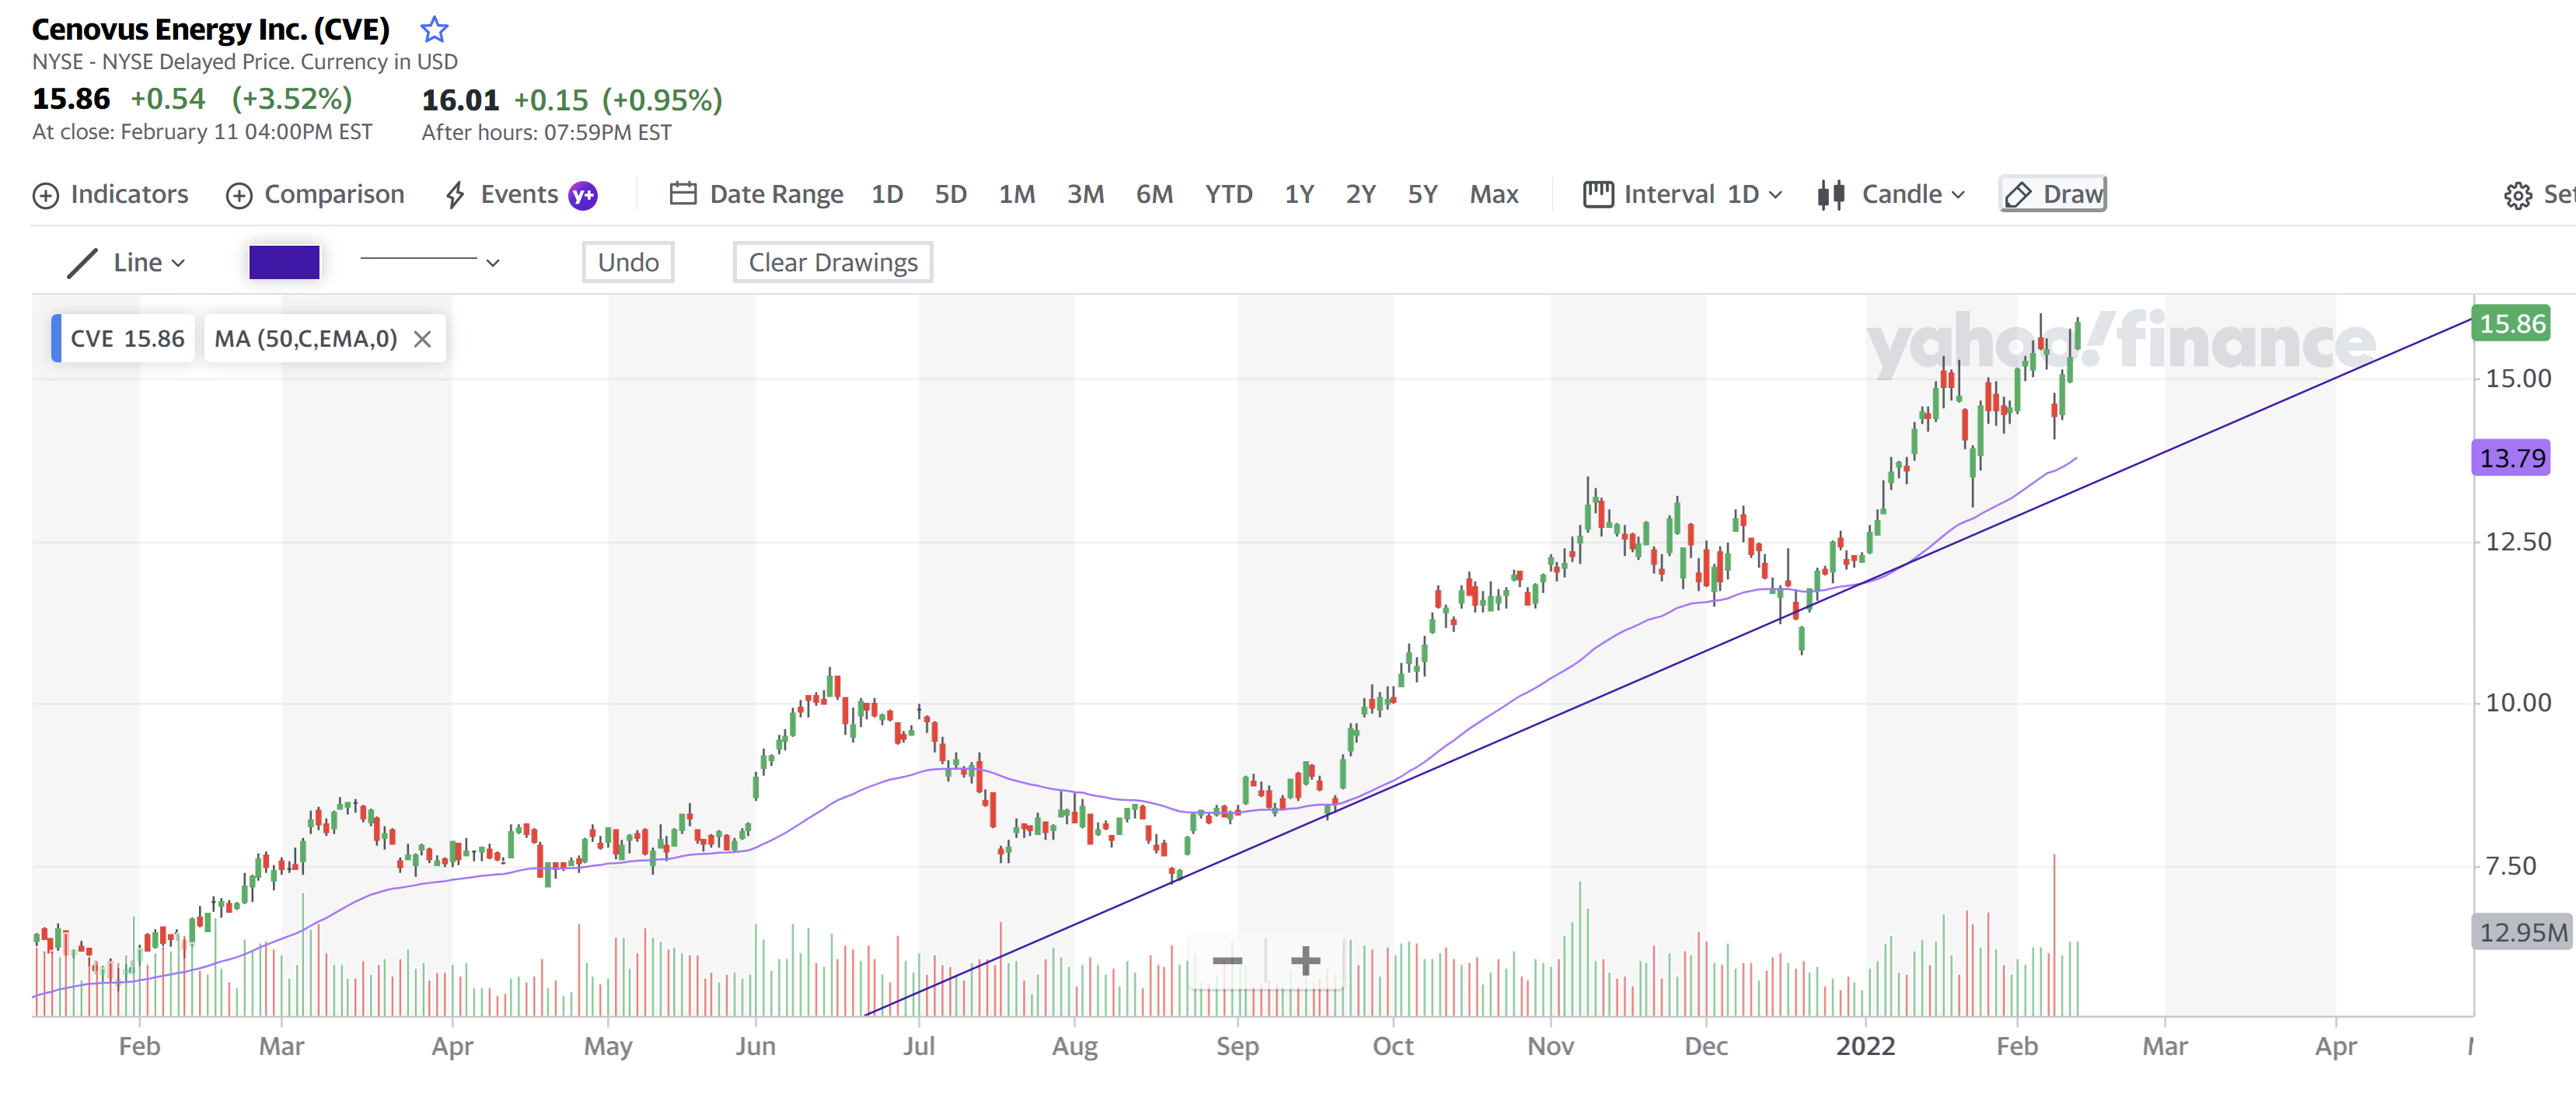Select the 6M date range
This screenshot has height=1111, width=2576.
[1154, 194]
